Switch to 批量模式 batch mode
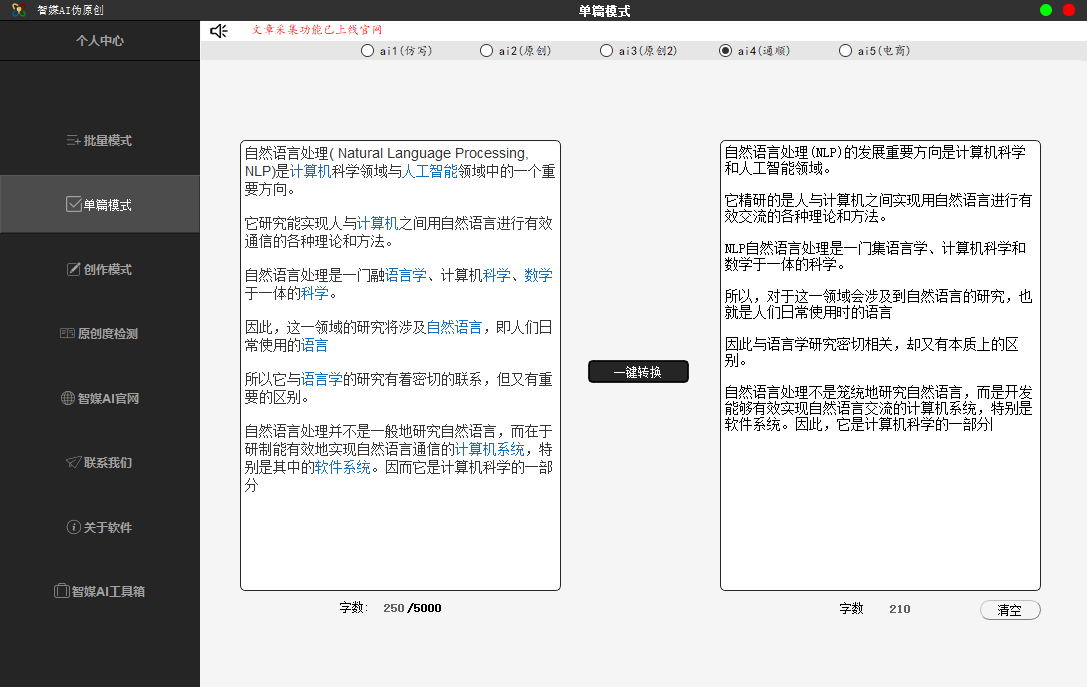1087x687 pixels. pos(100,141)
